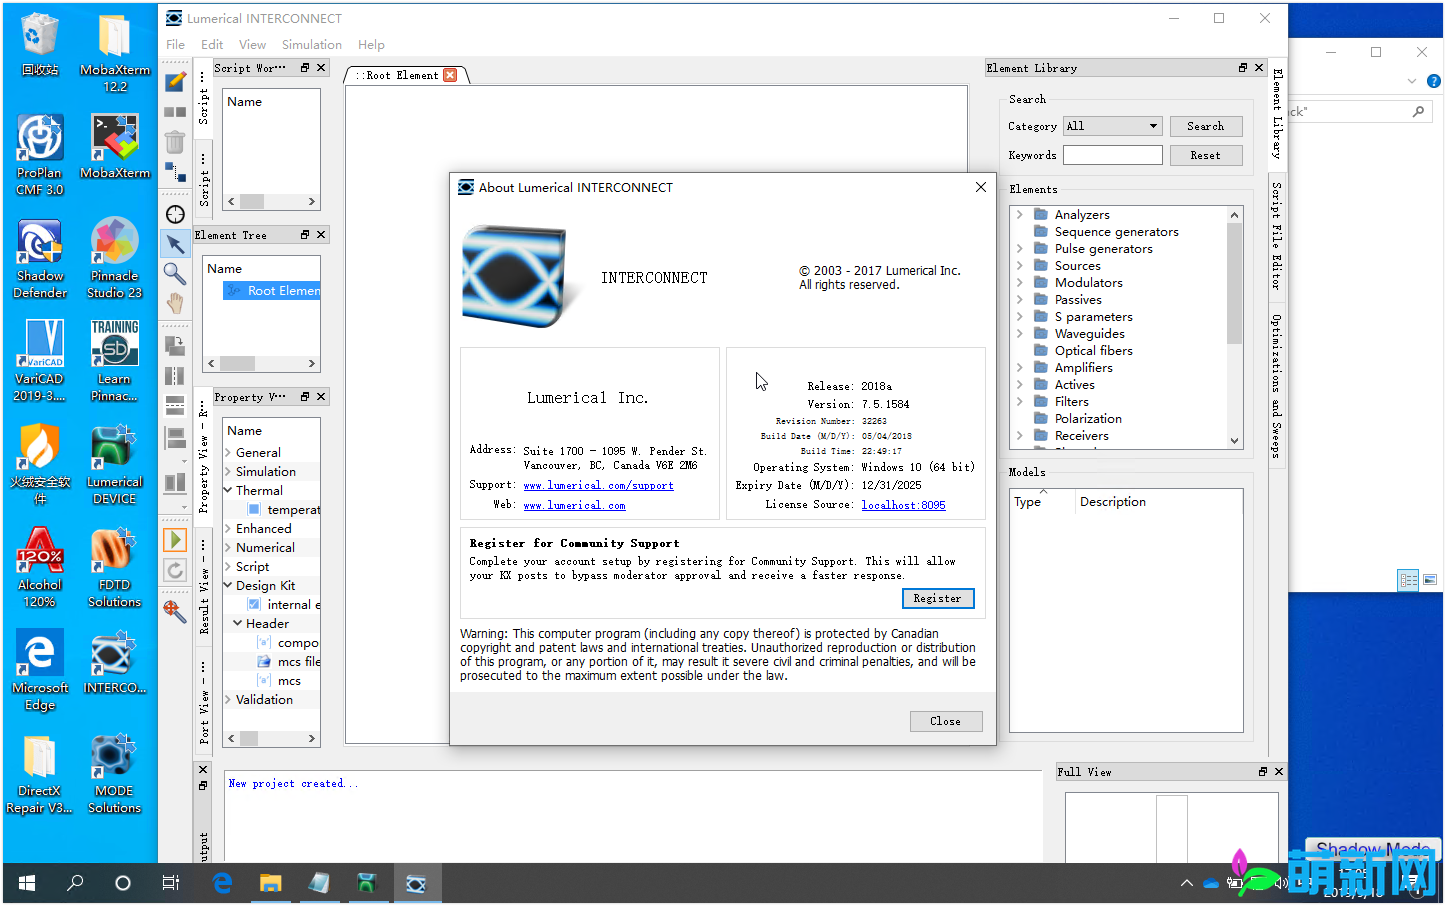Expand the Analyzers element folder
The height and width of the screenshot is (906, 1446).
pos(1019,215)
